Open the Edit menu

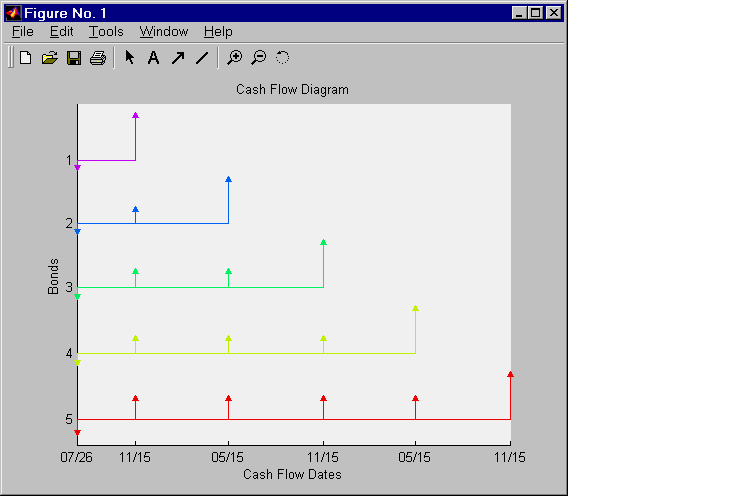pyautogui.click(x=61, y=32)
